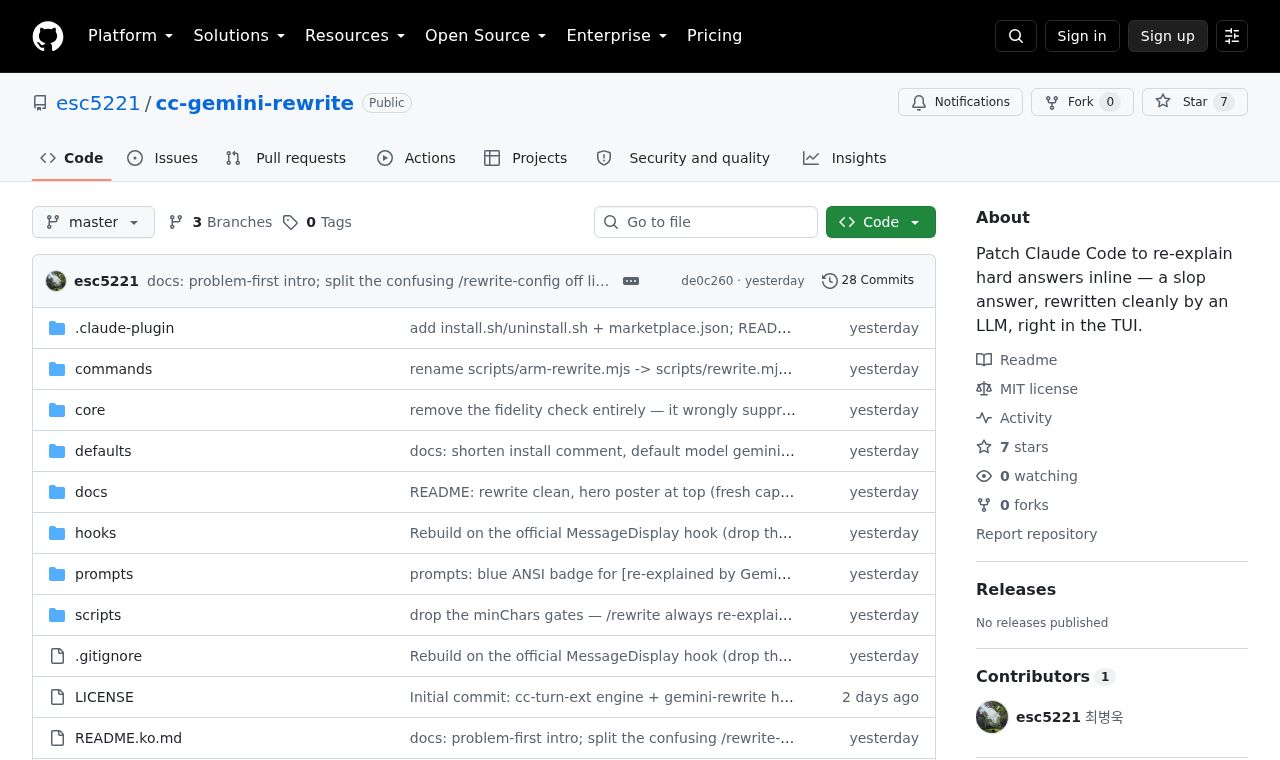Open the Open Source dropdown menu
The image size is (1280, 760).
[486, 36]
